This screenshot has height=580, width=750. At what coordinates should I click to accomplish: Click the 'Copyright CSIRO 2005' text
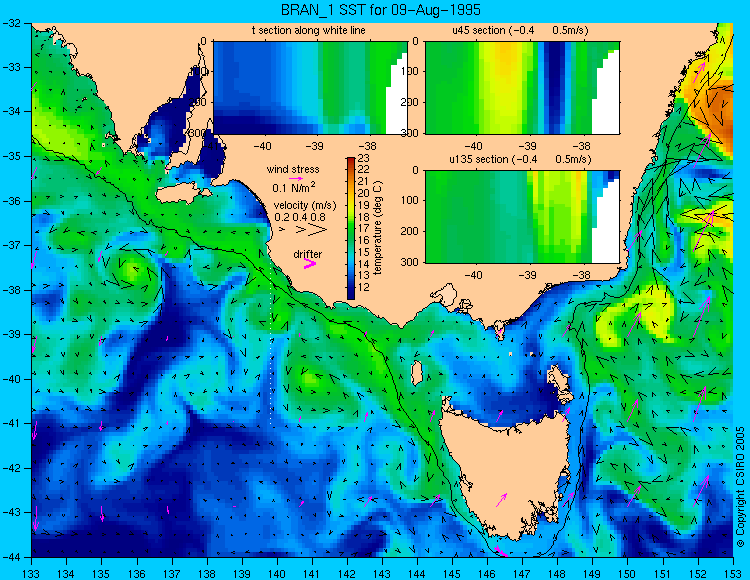click(x=740, y=488)
